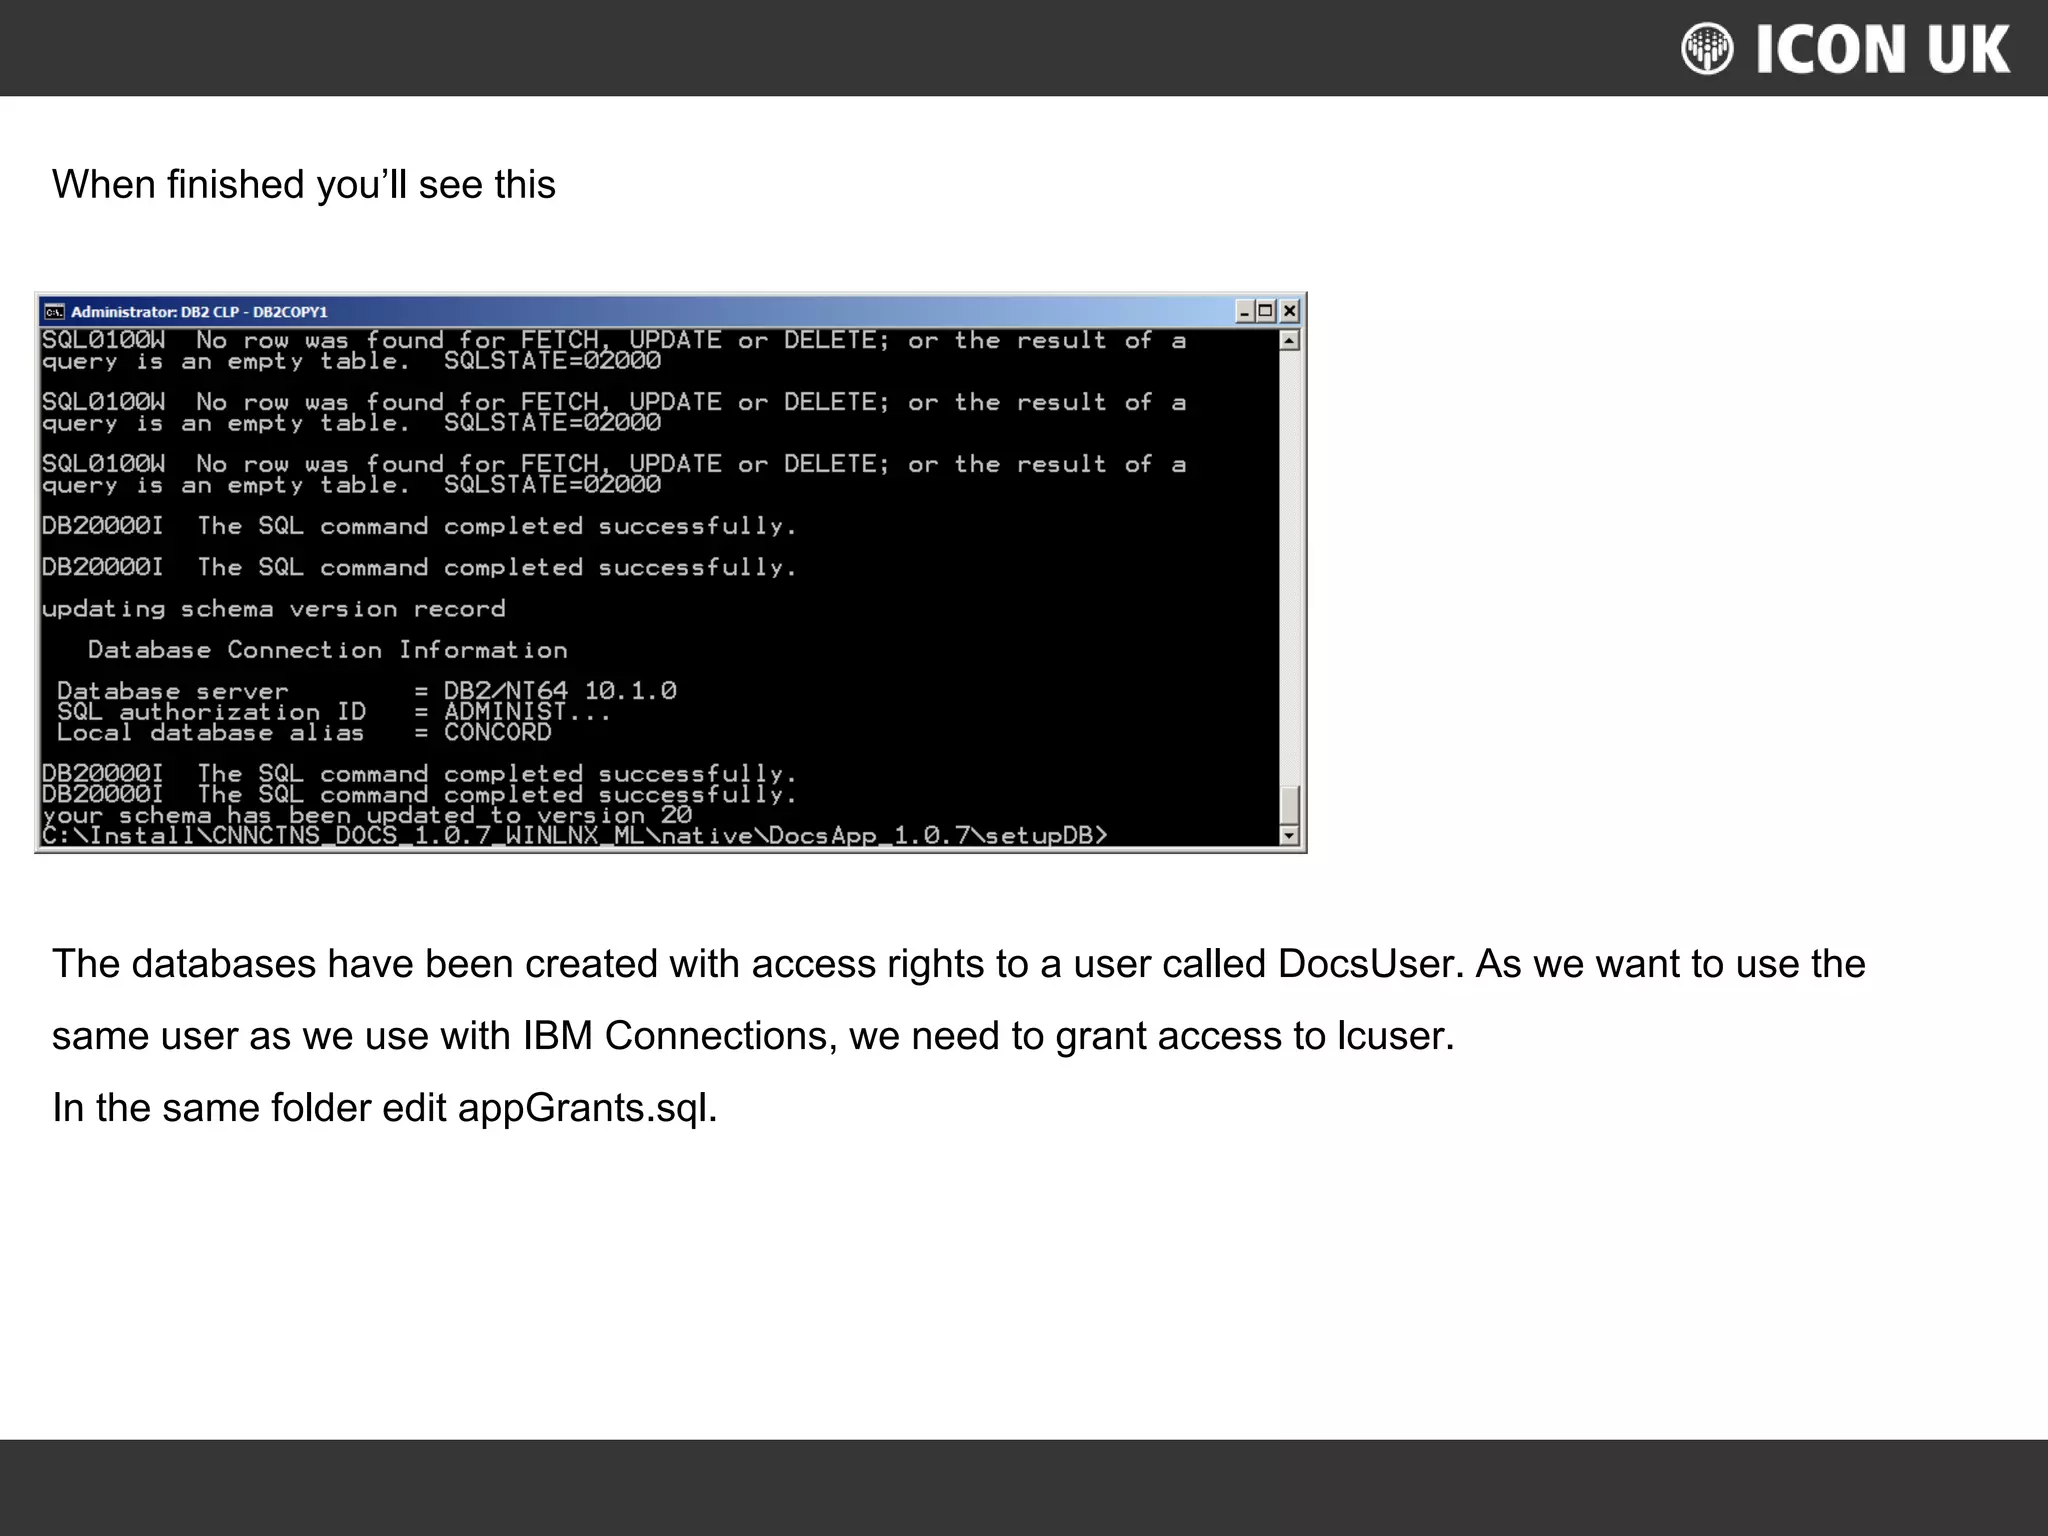Click the 'edit appGrants.sql' instruction text
The width and height of the screenshot is (2048, 1536).
click(x=385, y=1108)
